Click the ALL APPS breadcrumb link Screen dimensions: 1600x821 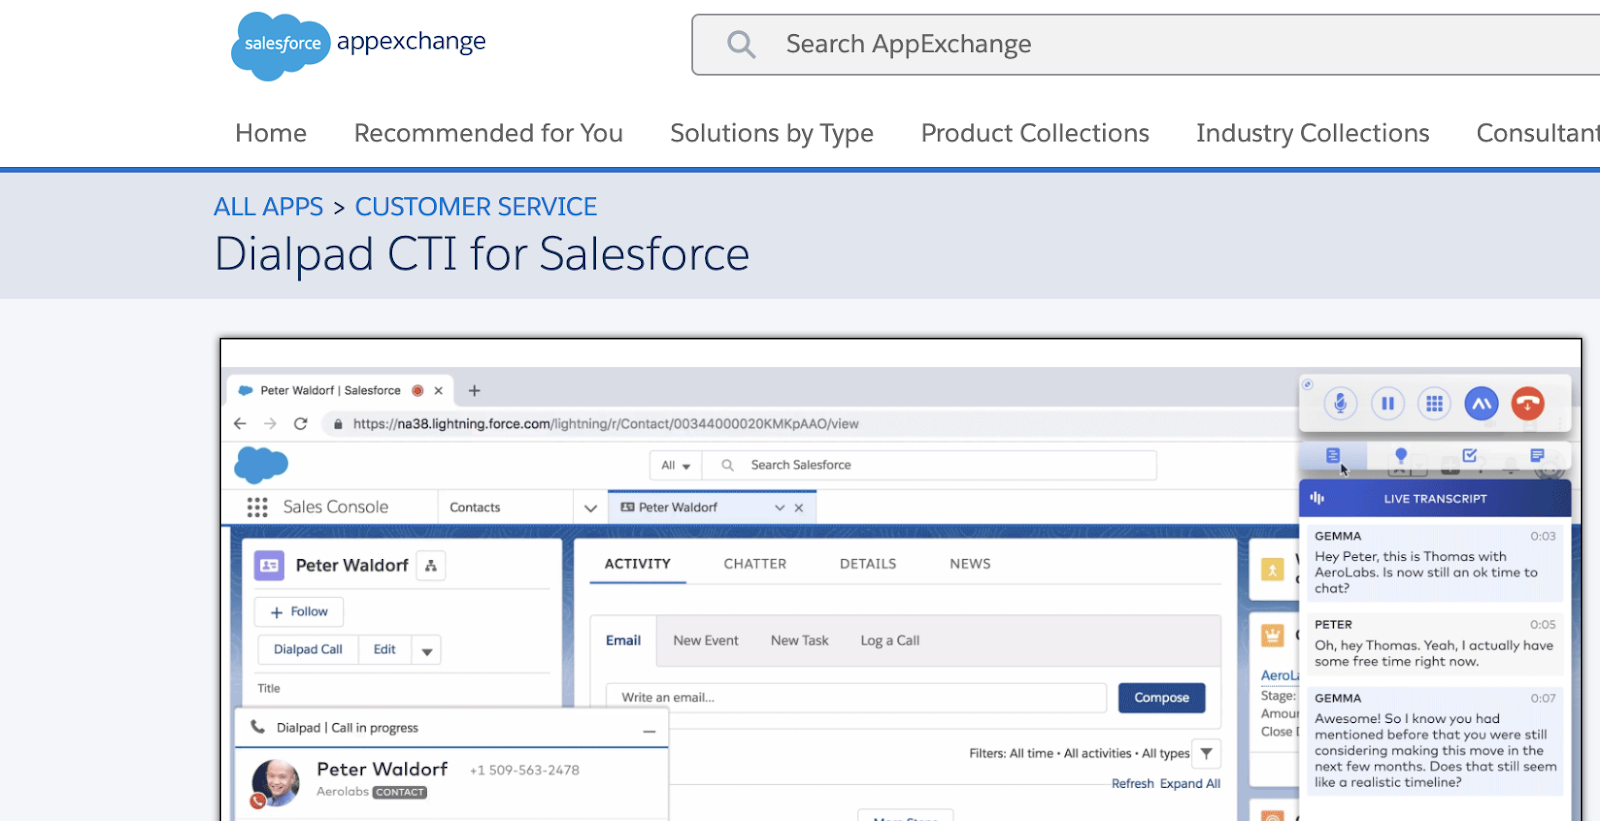269,207
